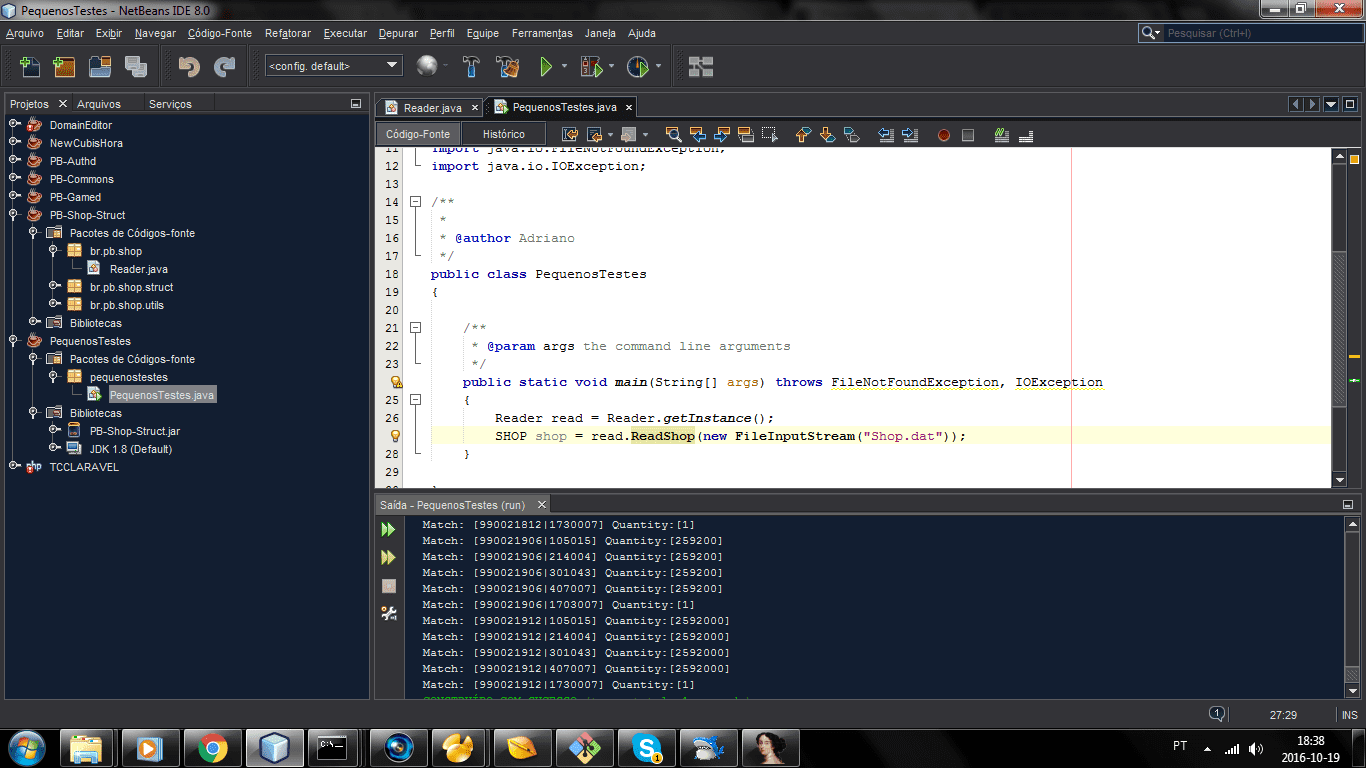This screenshot has height=768, width=1366.
Task: Click the Build Project hammer icon
Action: click(x=472, y=67)
